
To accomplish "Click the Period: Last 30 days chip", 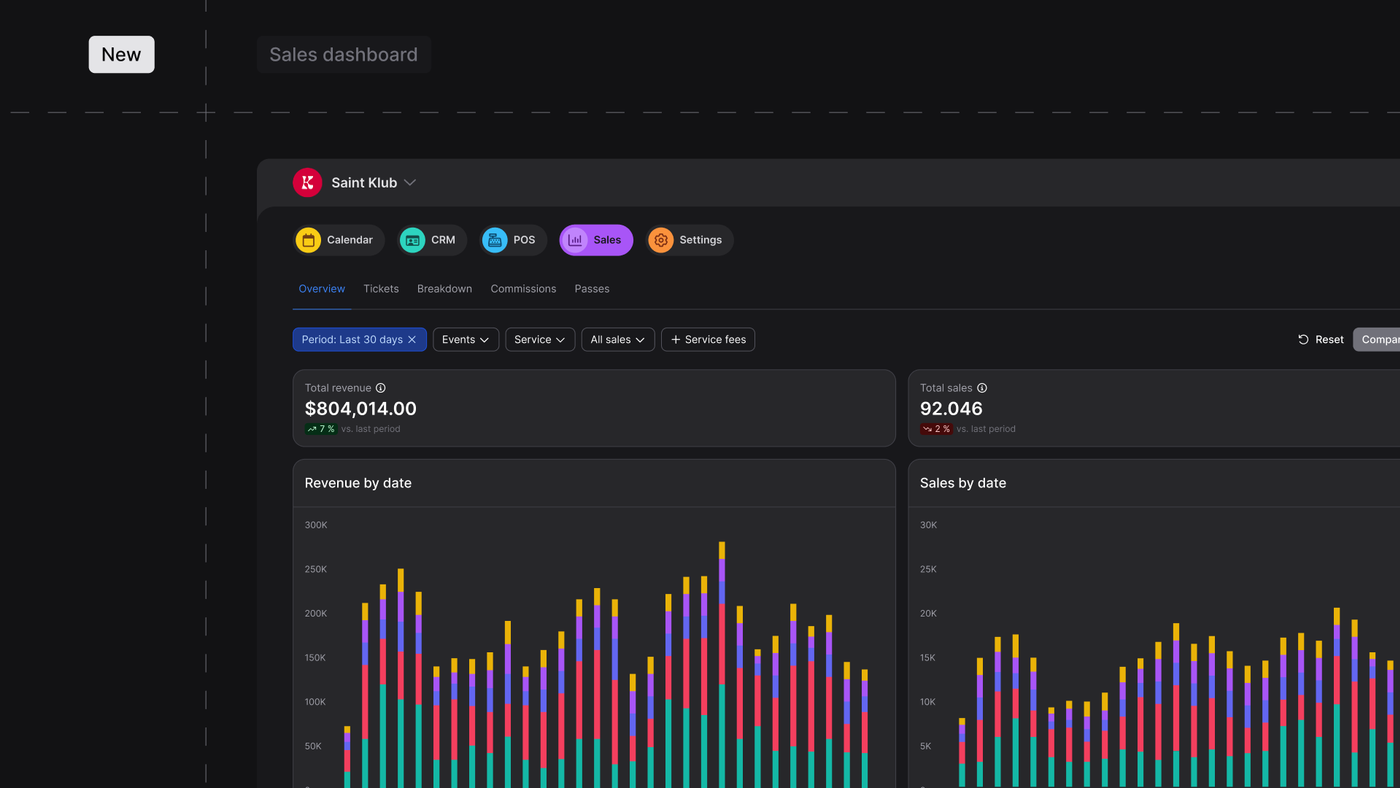I will [x=360, y=340].
